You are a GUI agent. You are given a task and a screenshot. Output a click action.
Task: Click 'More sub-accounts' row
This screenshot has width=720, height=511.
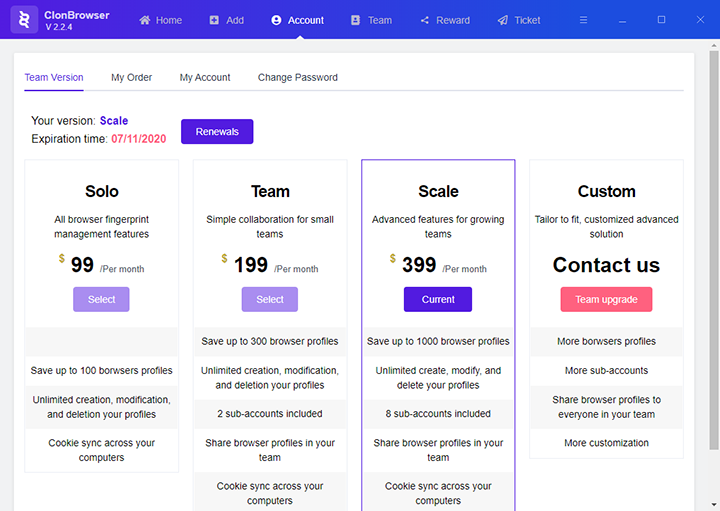tap(606, 371)
